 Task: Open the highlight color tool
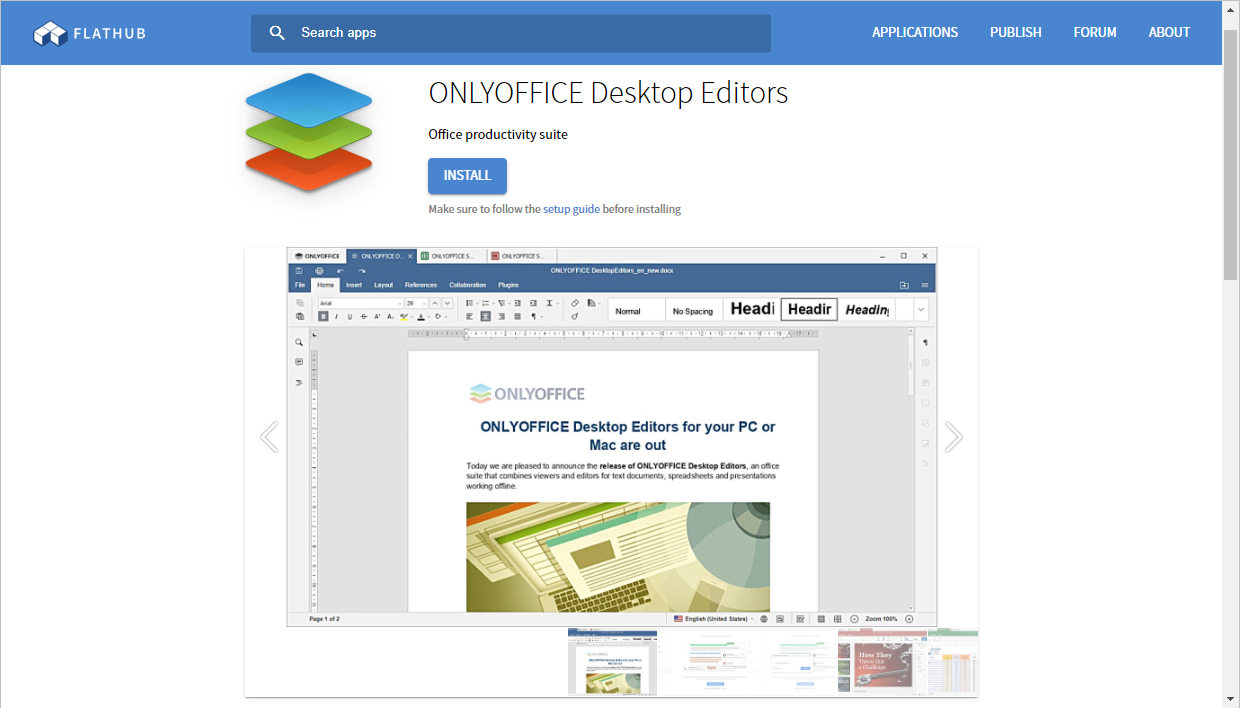pos(404,317)
